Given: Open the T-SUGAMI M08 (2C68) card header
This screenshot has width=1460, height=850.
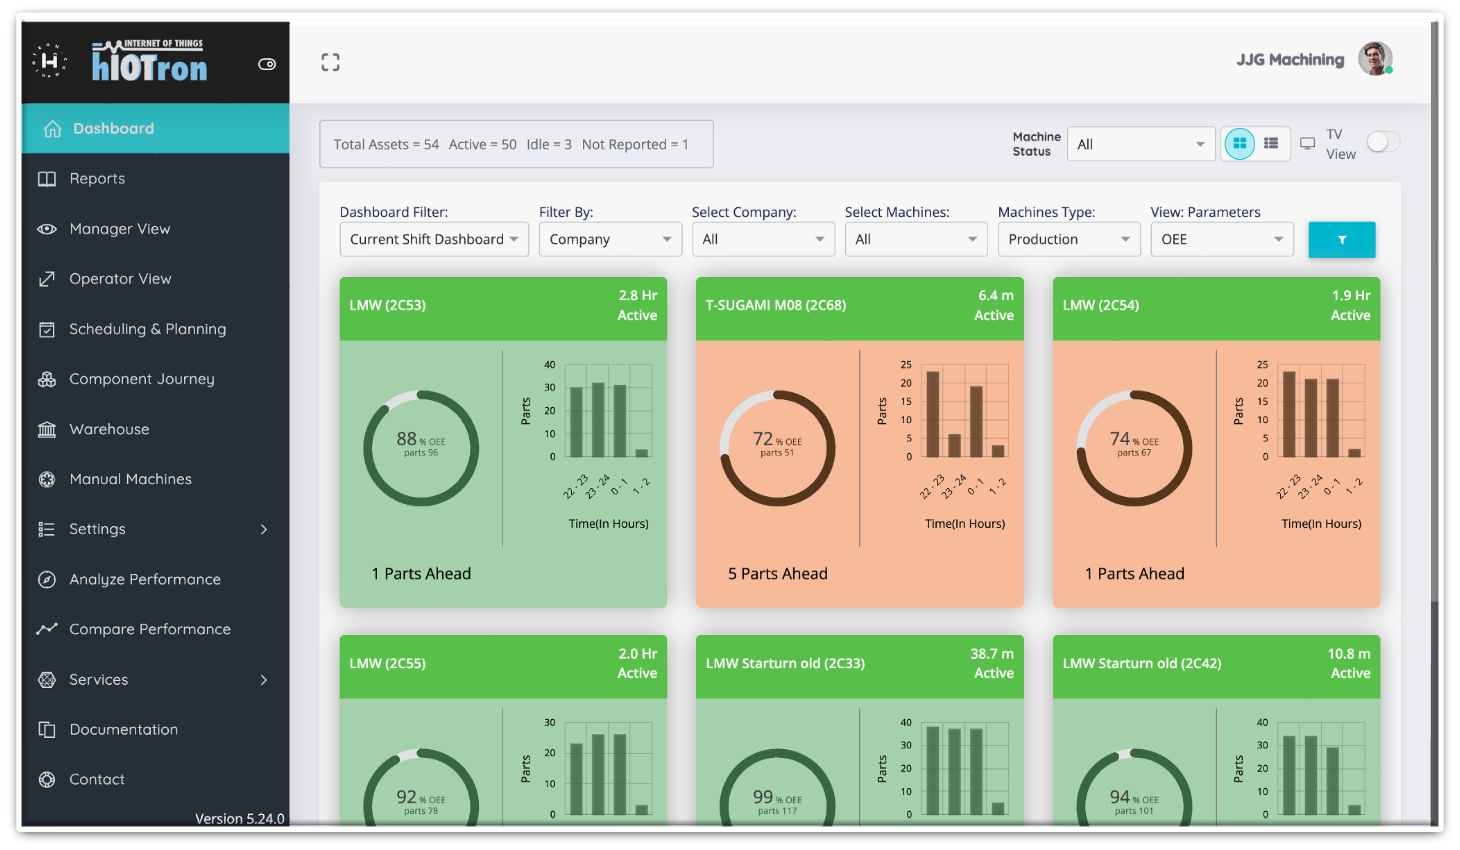Looking at the screenshot, I should [860, 309].
